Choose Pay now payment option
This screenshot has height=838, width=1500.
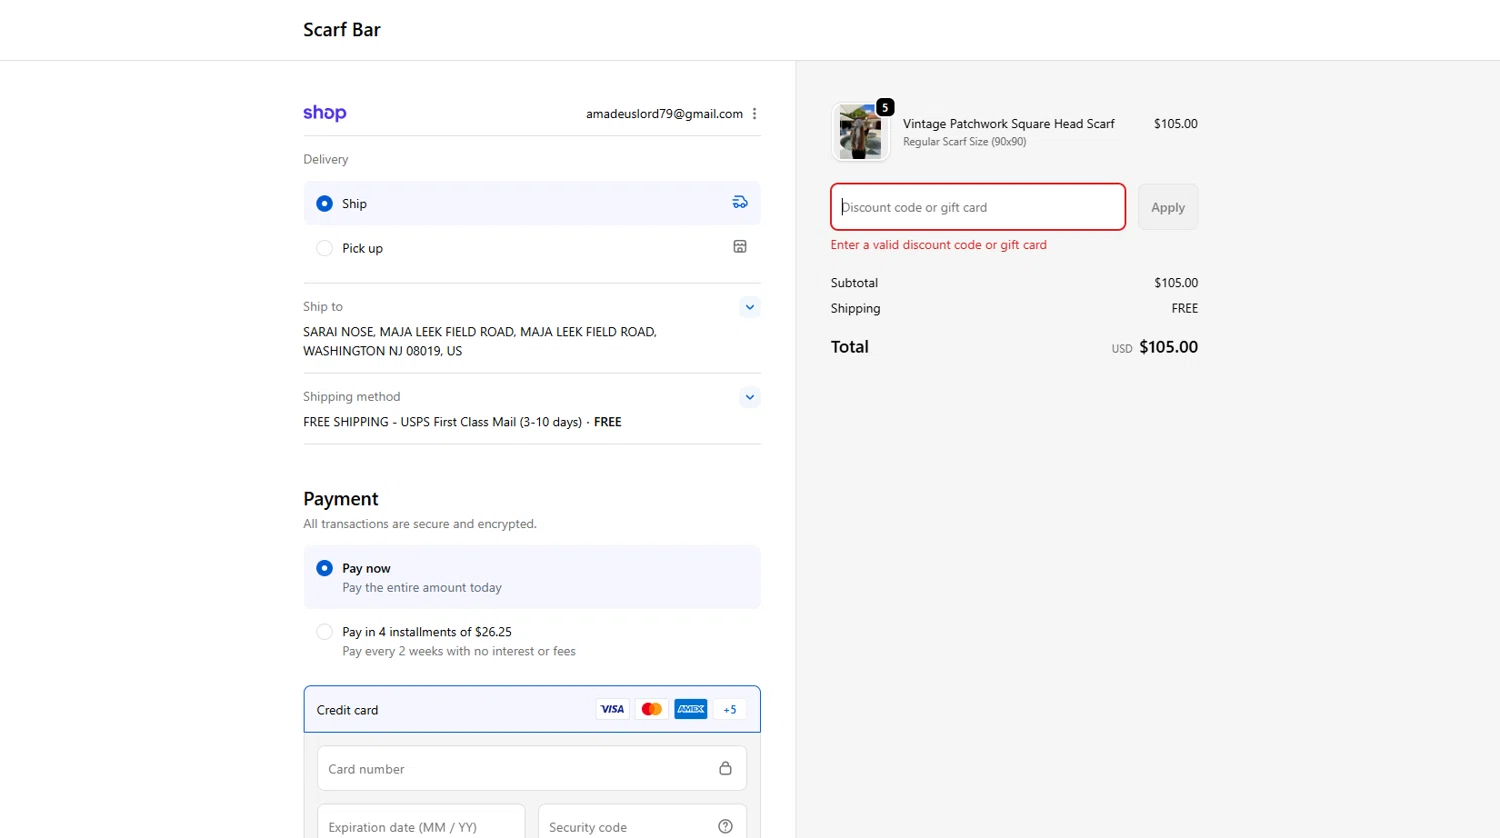click(x=532, y=577)
